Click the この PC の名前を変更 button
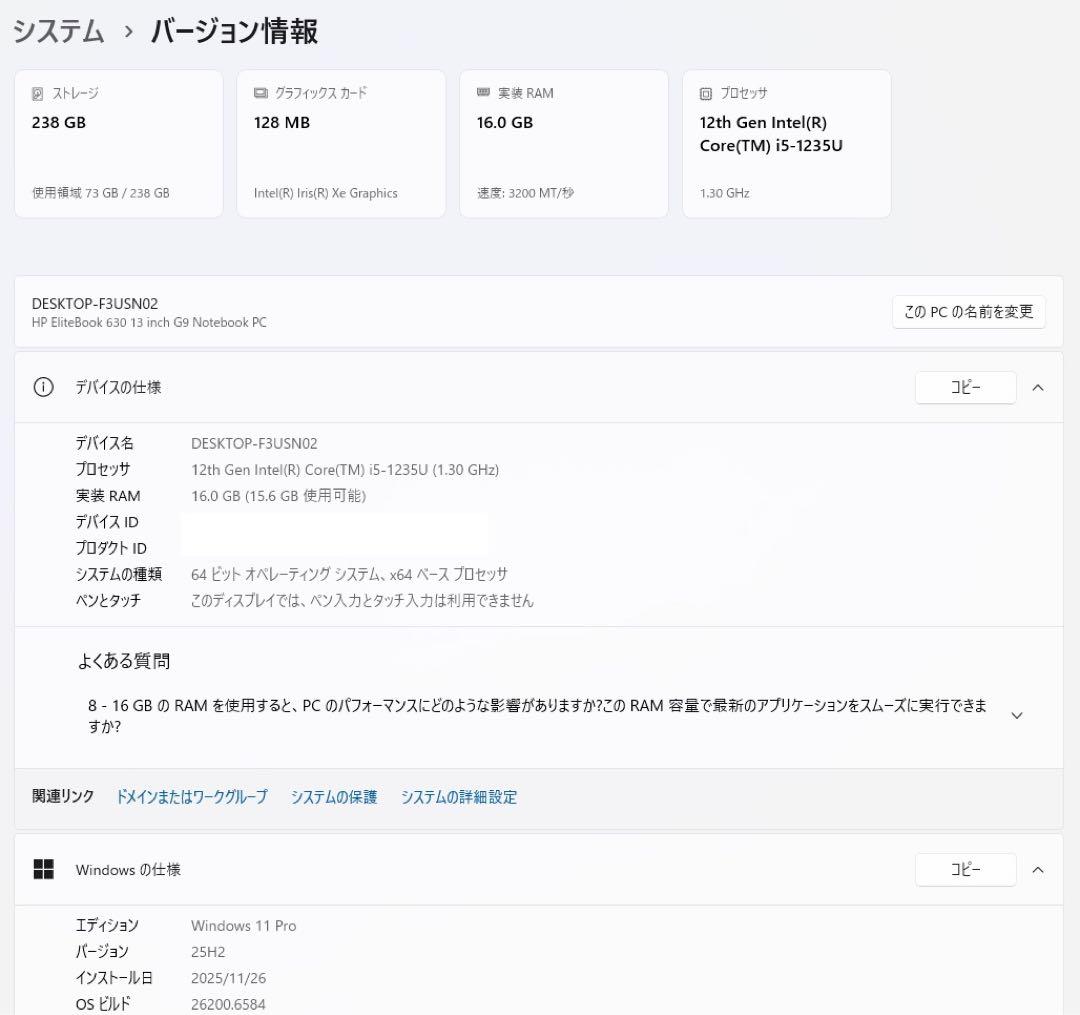 (x=968, y=311)
